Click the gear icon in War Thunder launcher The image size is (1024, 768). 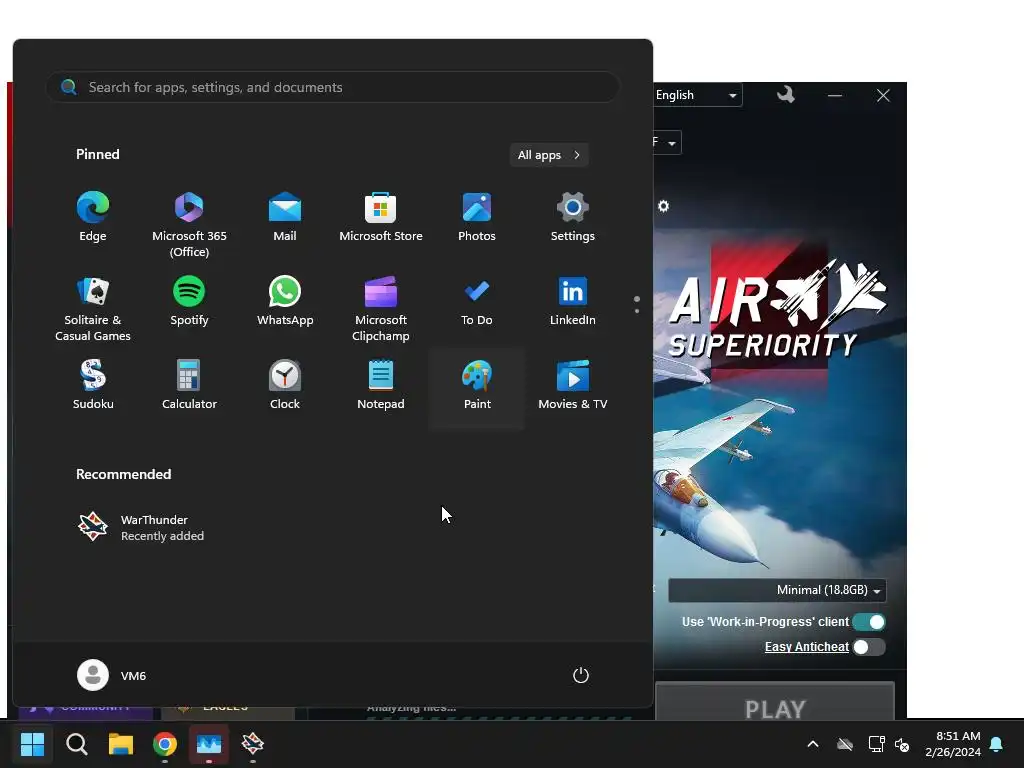664,206
